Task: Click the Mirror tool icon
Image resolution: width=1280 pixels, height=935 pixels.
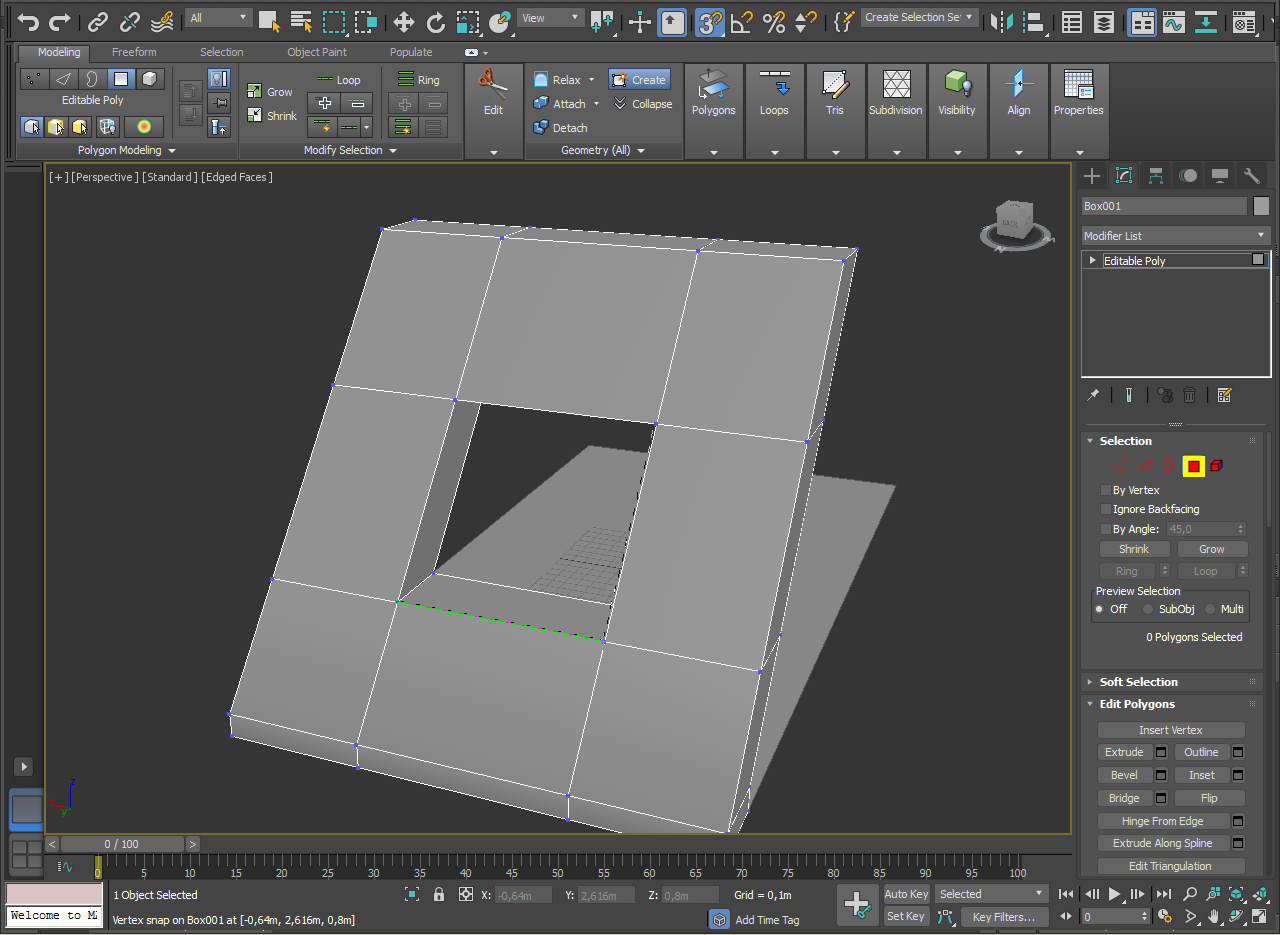Action: pyautogui.click(x=1002, y=21)
